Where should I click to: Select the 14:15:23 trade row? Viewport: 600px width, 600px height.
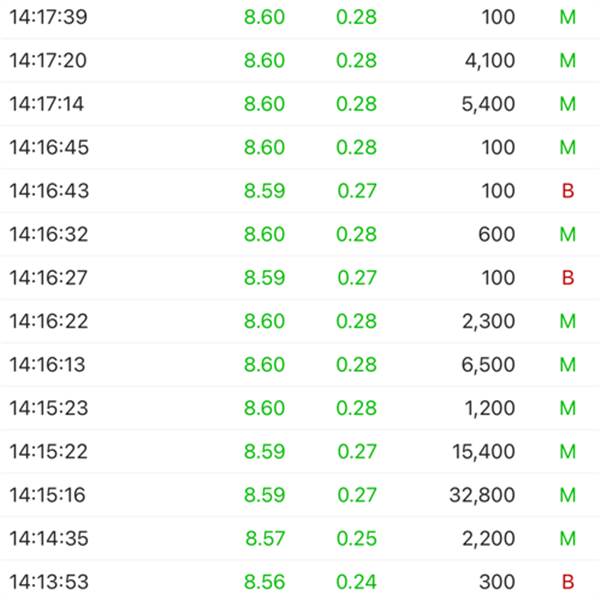click(300, 409)
